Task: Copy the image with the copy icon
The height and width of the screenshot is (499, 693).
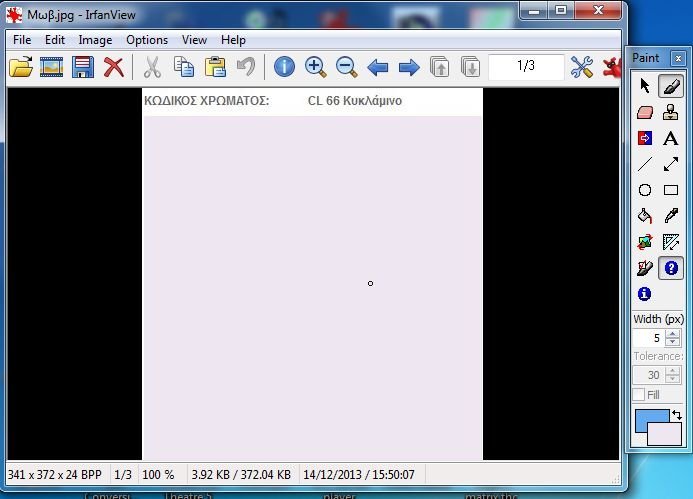Action: click(x=183, y=67)
